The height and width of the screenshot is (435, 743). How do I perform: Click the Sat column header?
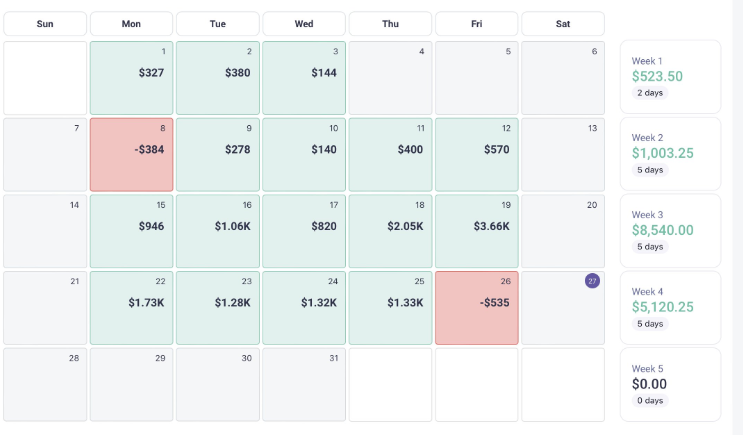click(563, 24)
